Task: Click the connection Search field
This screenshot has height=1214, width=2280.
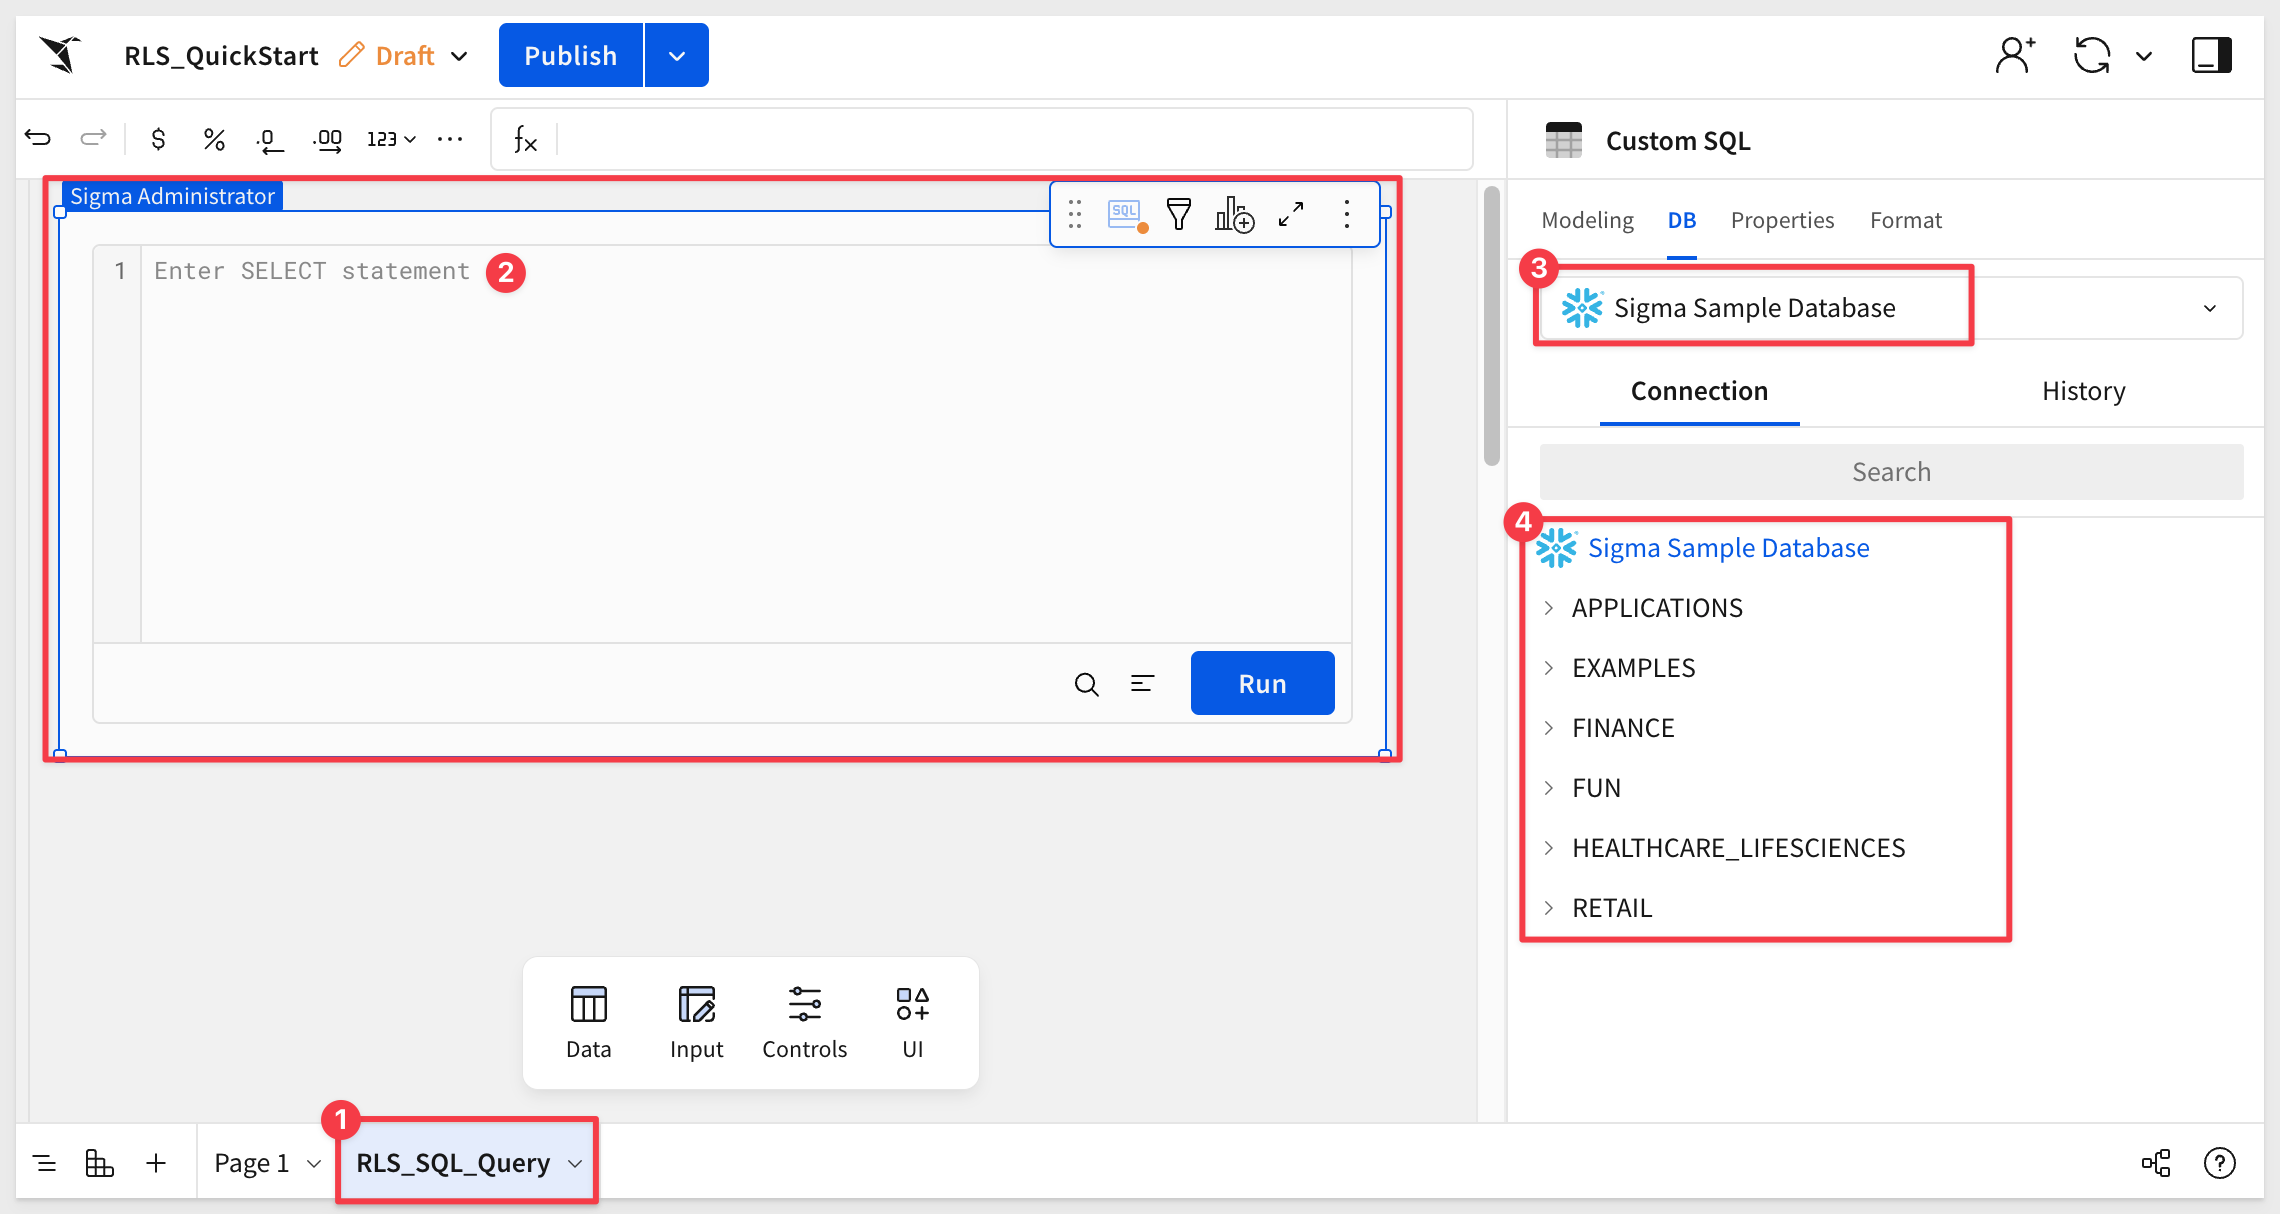Action: pos(1891,472)
